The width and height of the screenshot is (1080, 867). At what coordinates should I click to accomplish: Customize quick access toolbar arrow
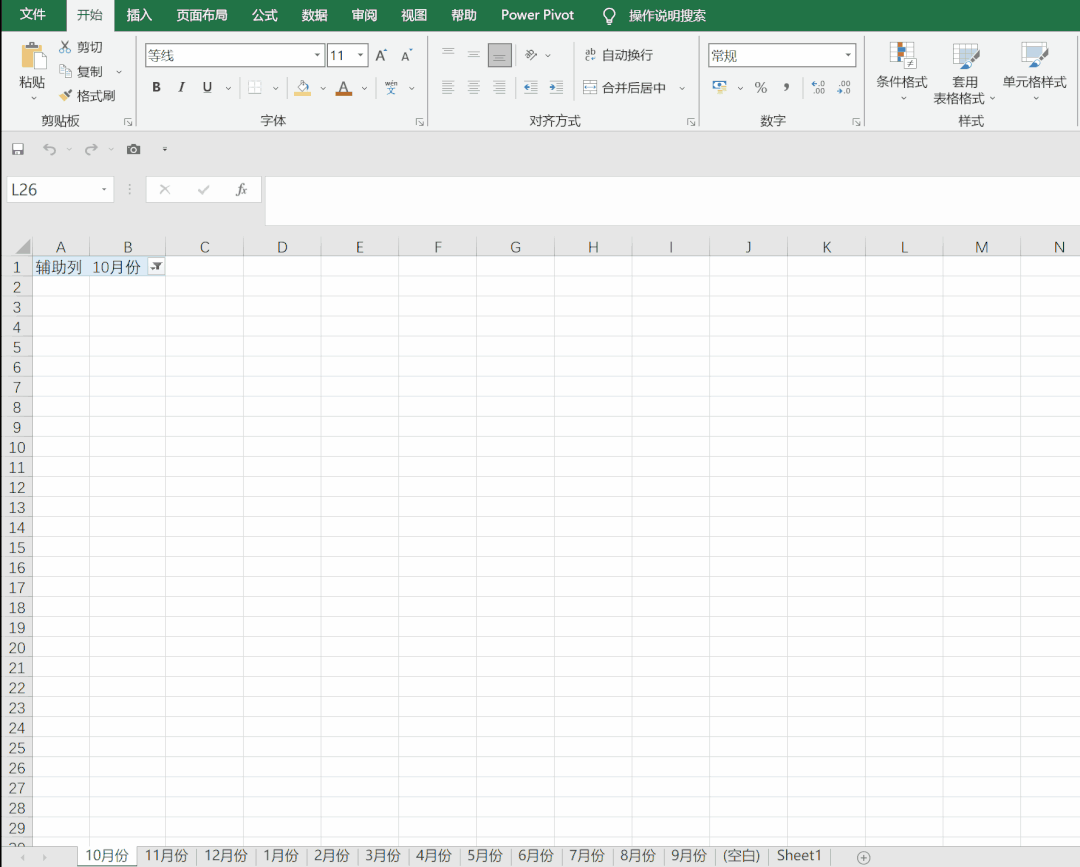(x=165, y=149)
